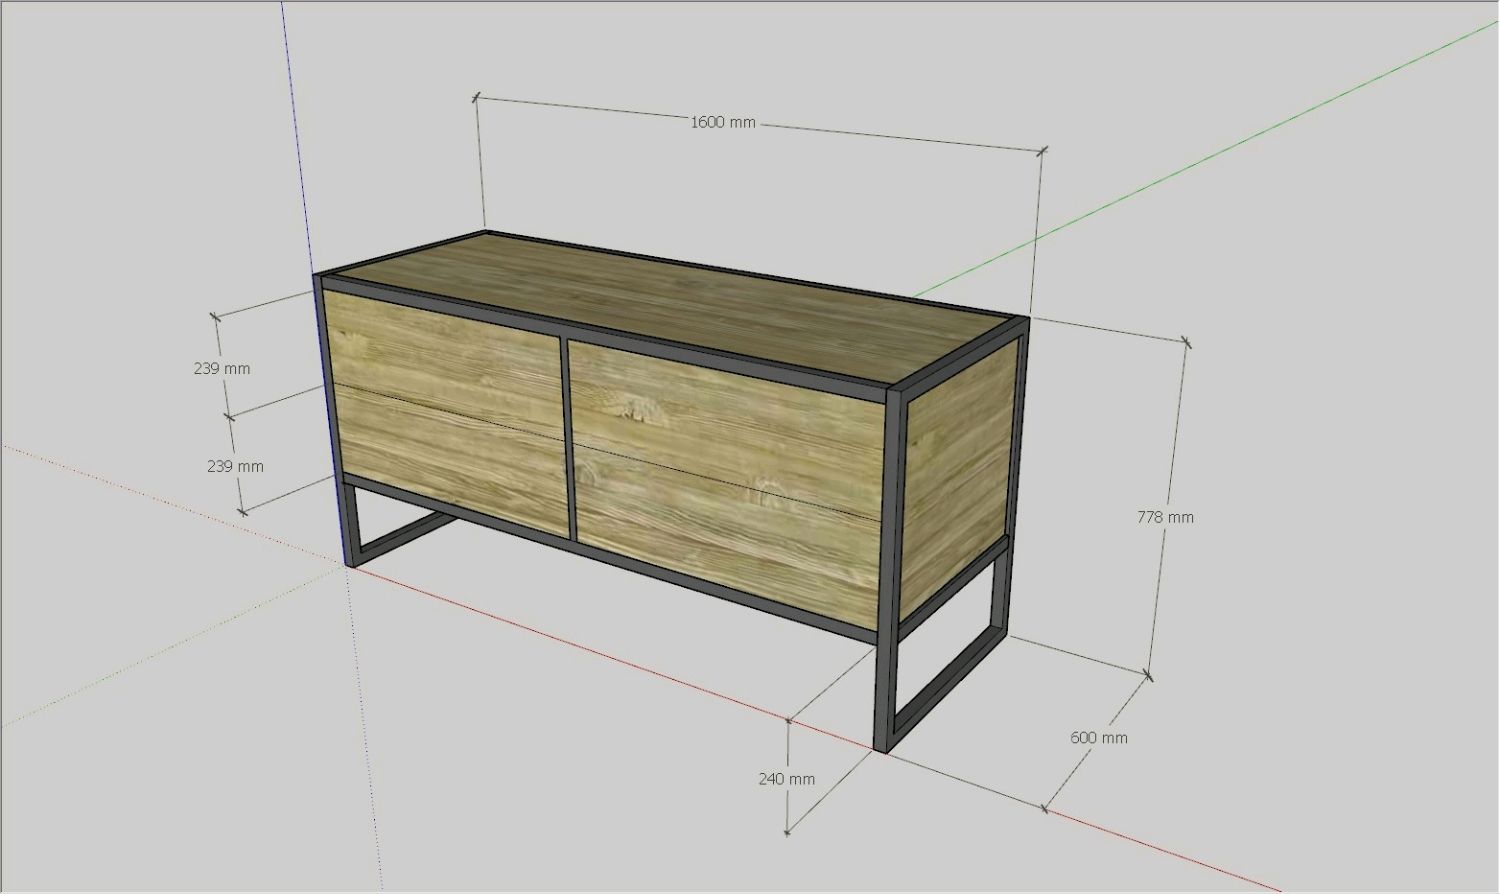Select the 1600 mm dimension label
Screen dimensions: 1500x894
point(723,122)
